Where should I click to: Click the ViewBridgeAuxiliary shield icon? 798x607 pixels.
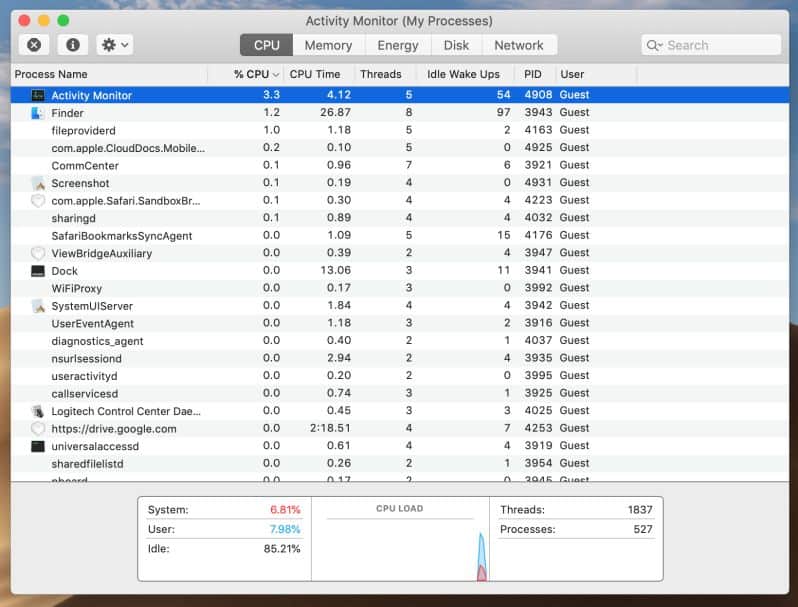[x=38, y=253]
